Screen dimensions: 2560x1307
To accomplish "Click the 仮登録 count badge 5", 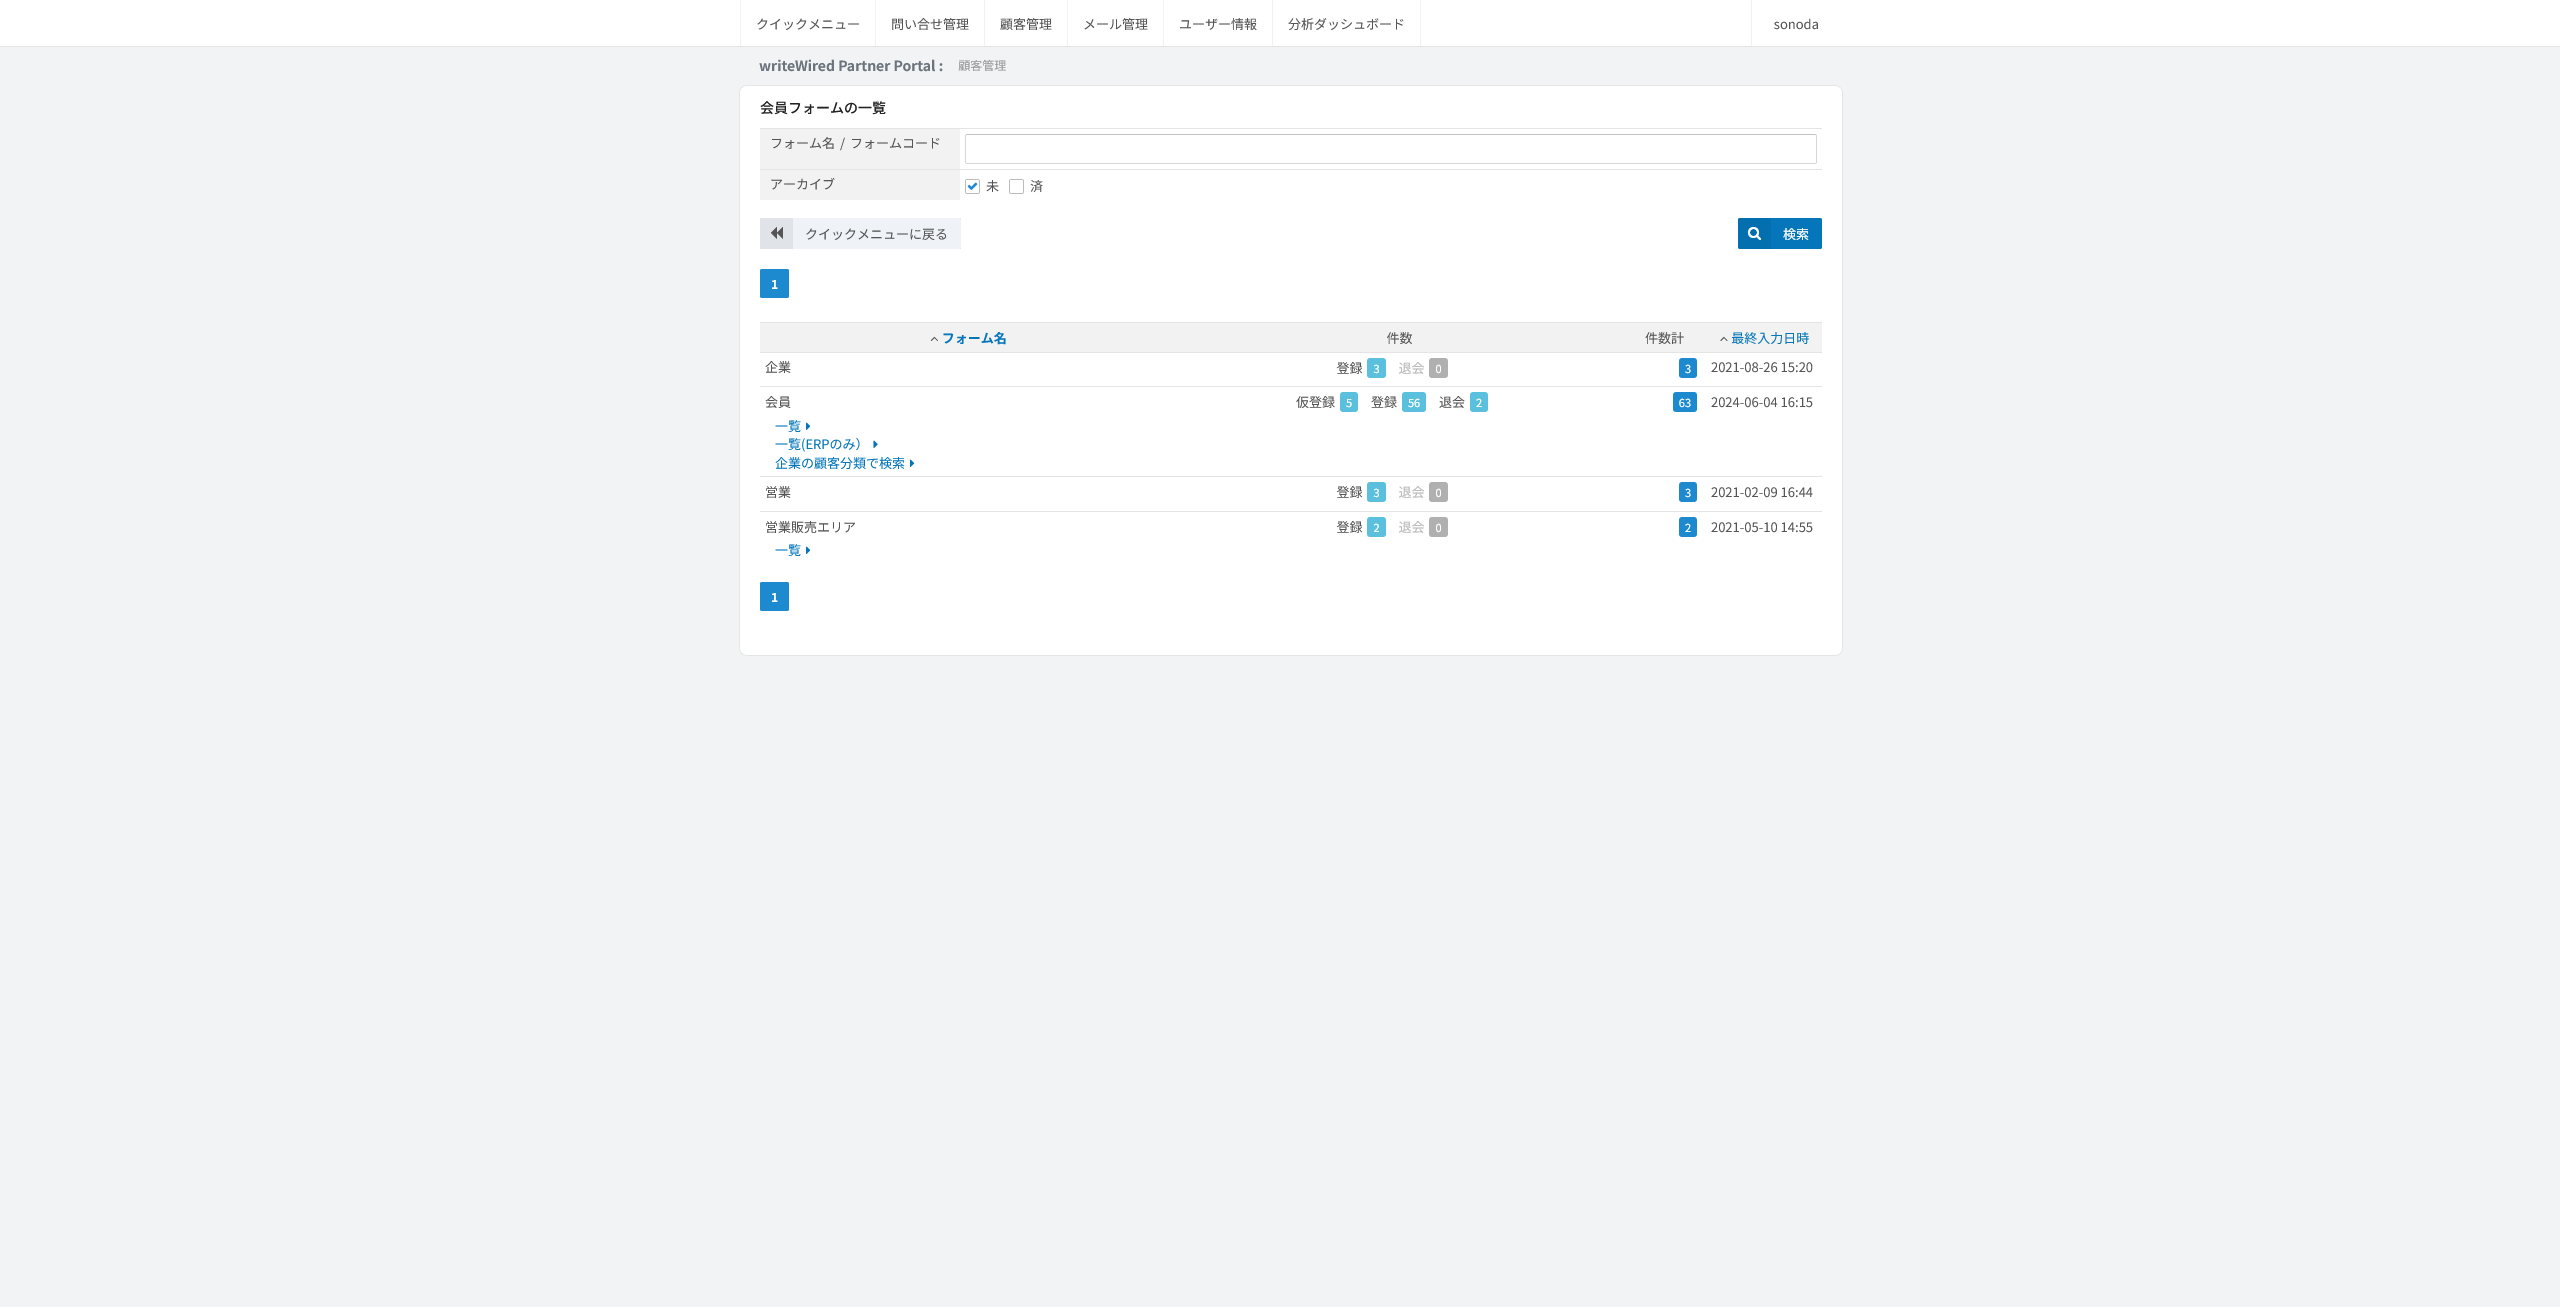I will (1348, 402).
